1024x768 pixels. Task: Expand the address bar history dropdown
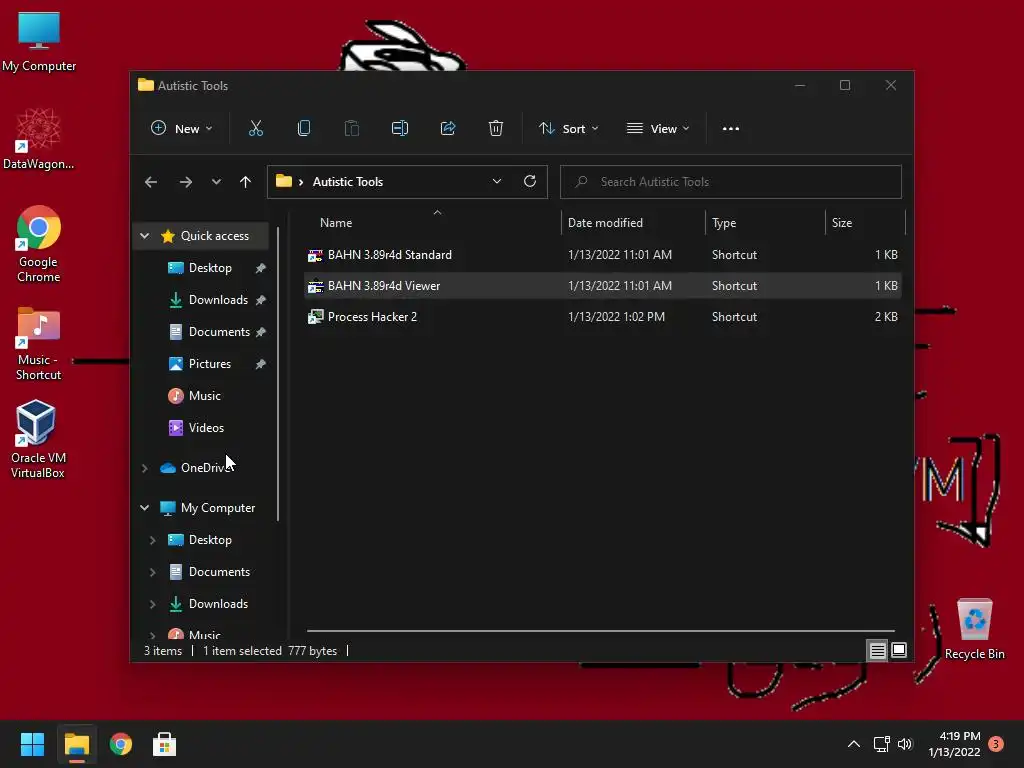pyautogui.click(x=497, y=182)
